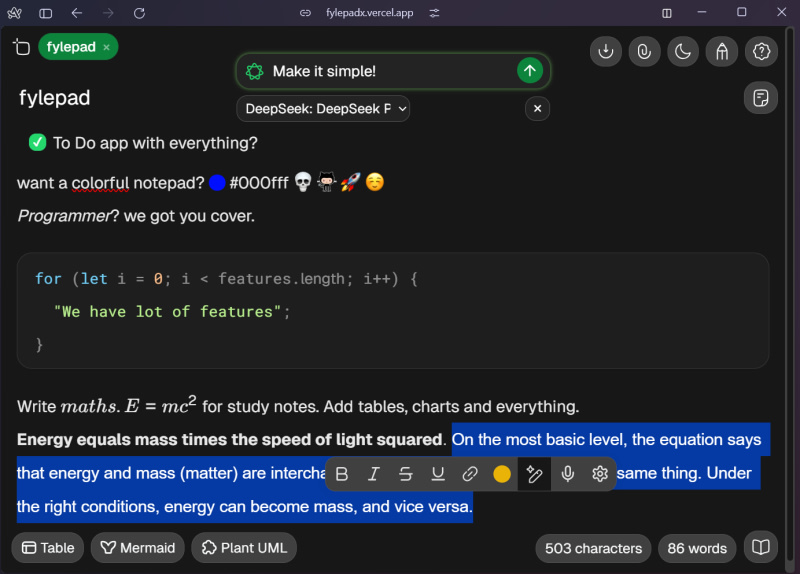Select the fylepad tab
The image size is (800, 574).
tap(70, 47)
